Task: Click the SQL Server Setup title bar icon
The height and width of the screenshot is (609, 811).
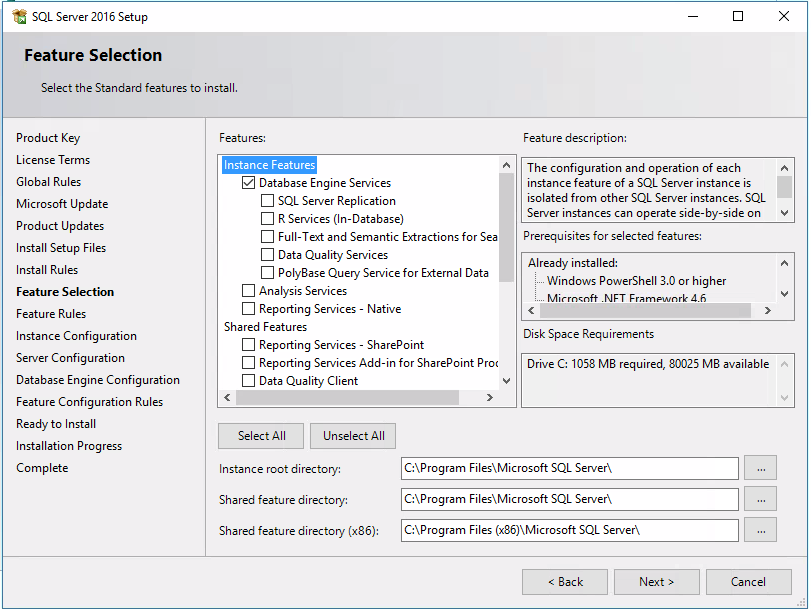Action: tap(19, 17)
